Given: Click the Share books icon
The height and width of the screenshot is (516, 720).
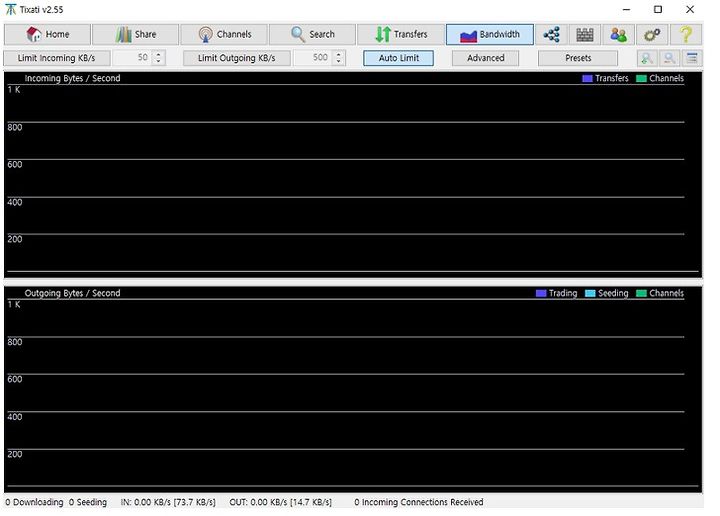Looking at the screenshot, I should point(123,34).
